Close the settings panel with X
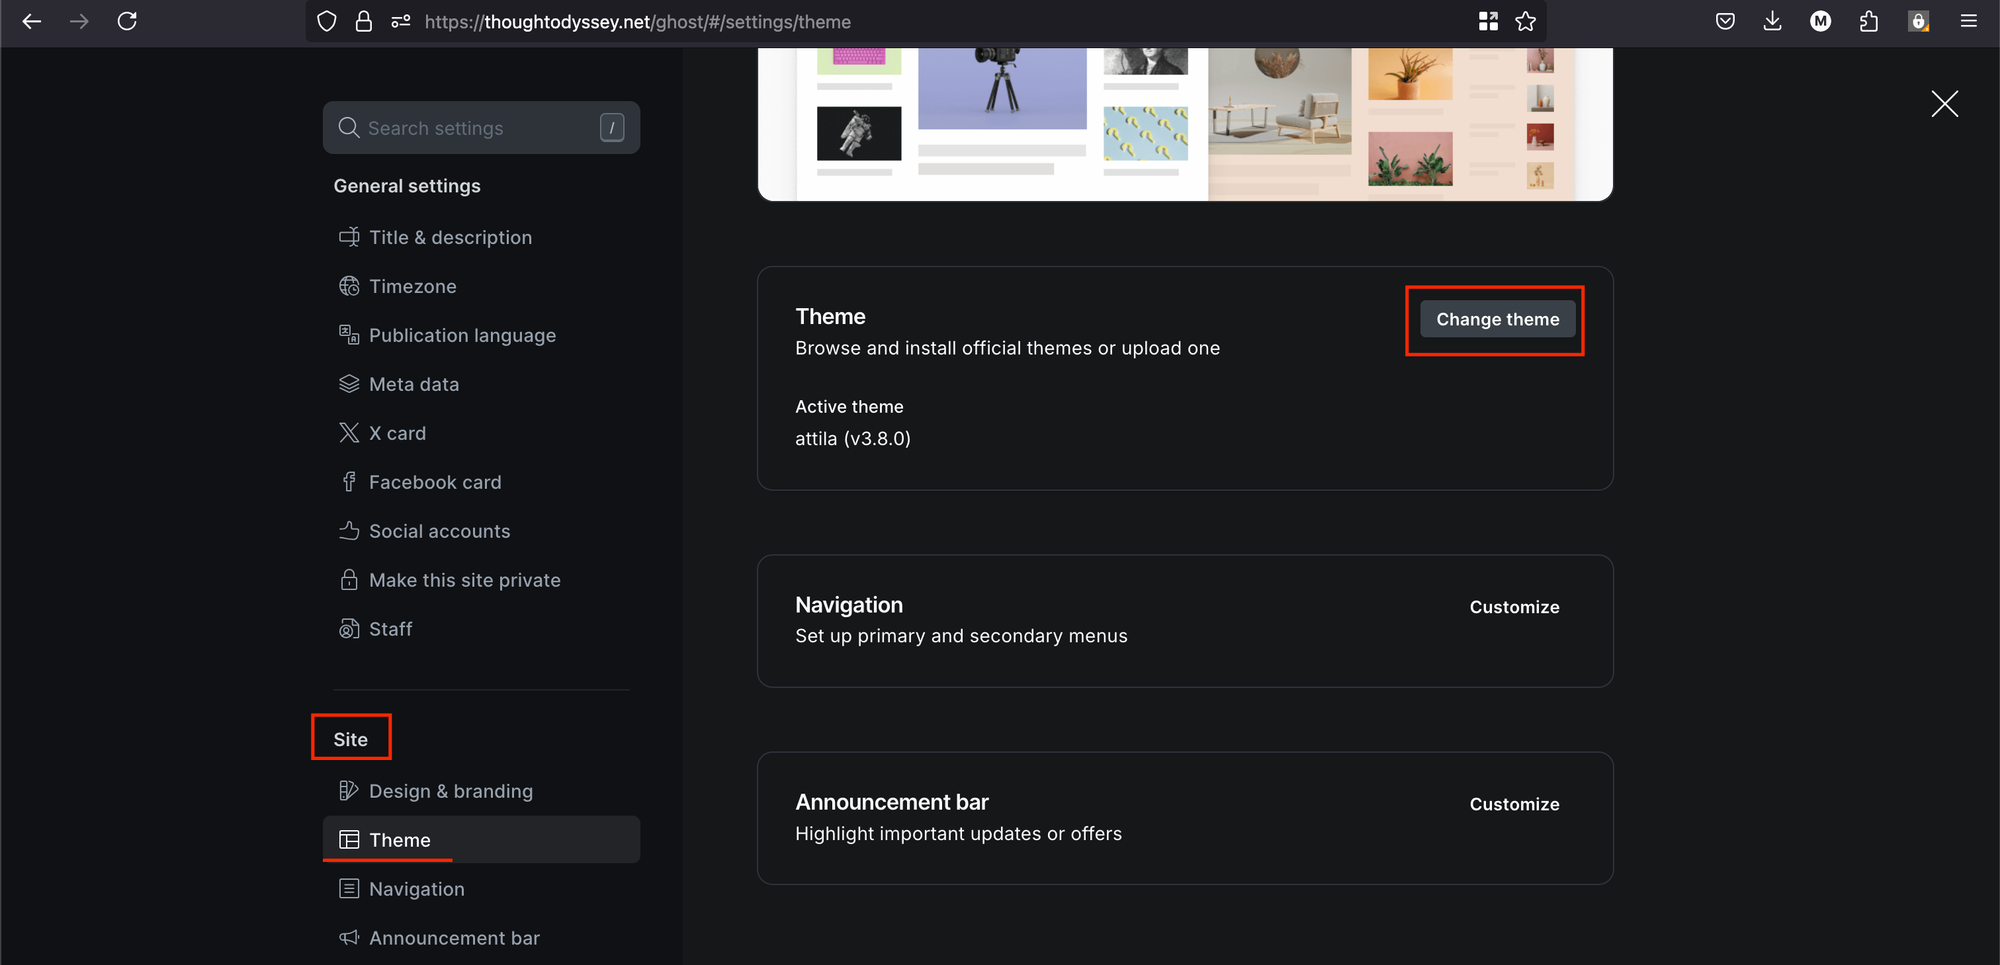Image resolution: width=2000 pixels, height=965 pixels. pos(1944,104)
